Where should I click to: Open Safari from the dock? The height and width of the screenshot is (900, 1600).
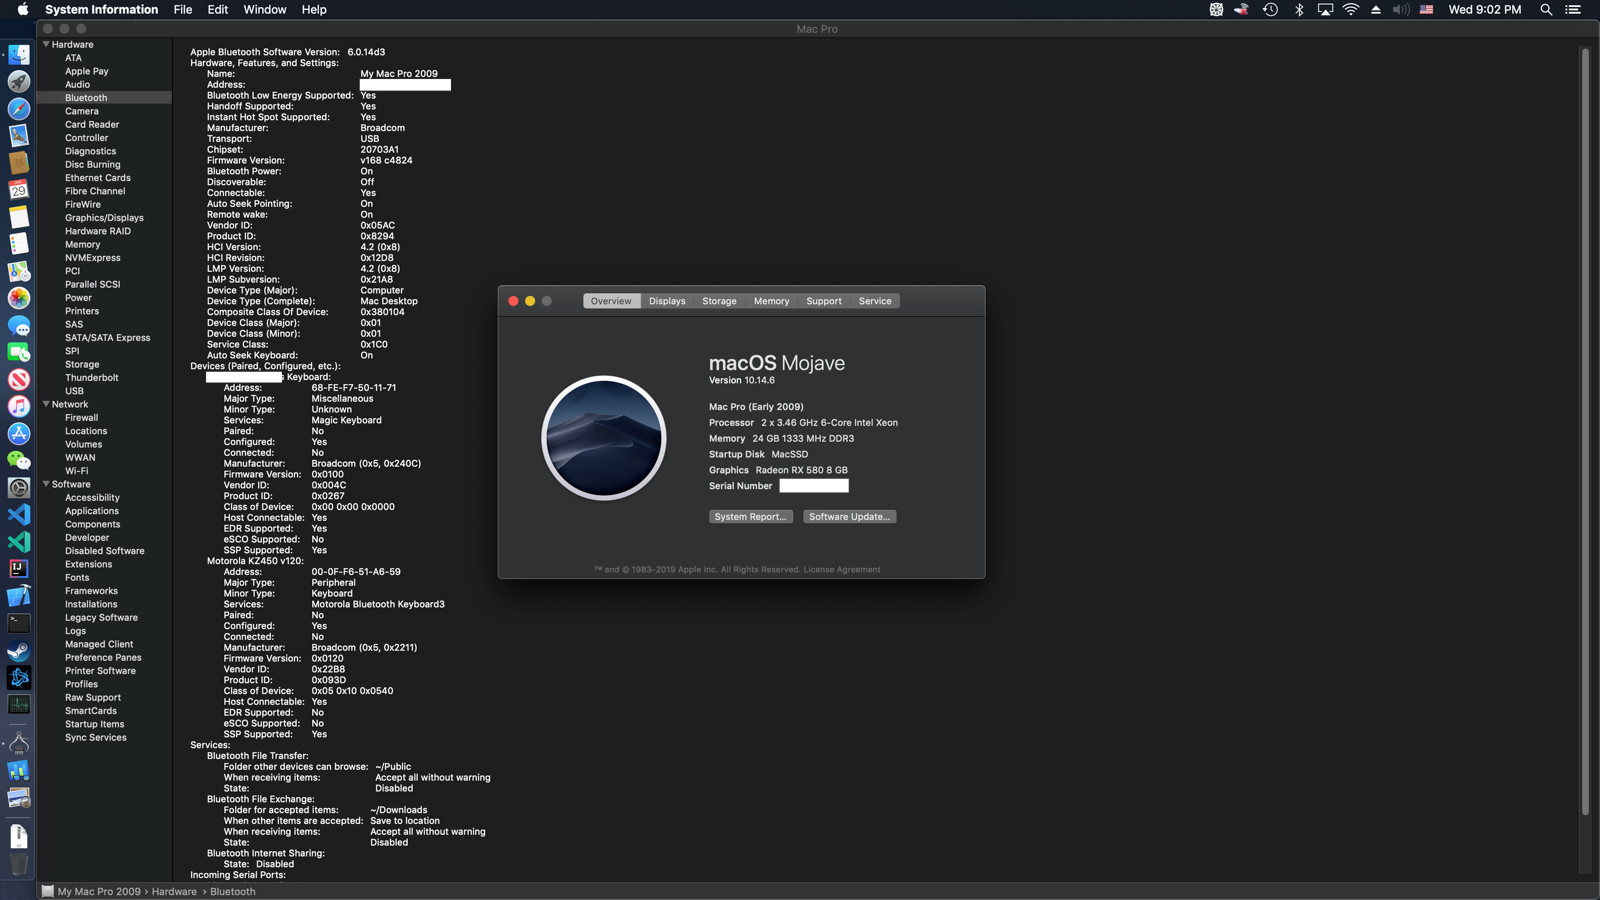(19, 108)
